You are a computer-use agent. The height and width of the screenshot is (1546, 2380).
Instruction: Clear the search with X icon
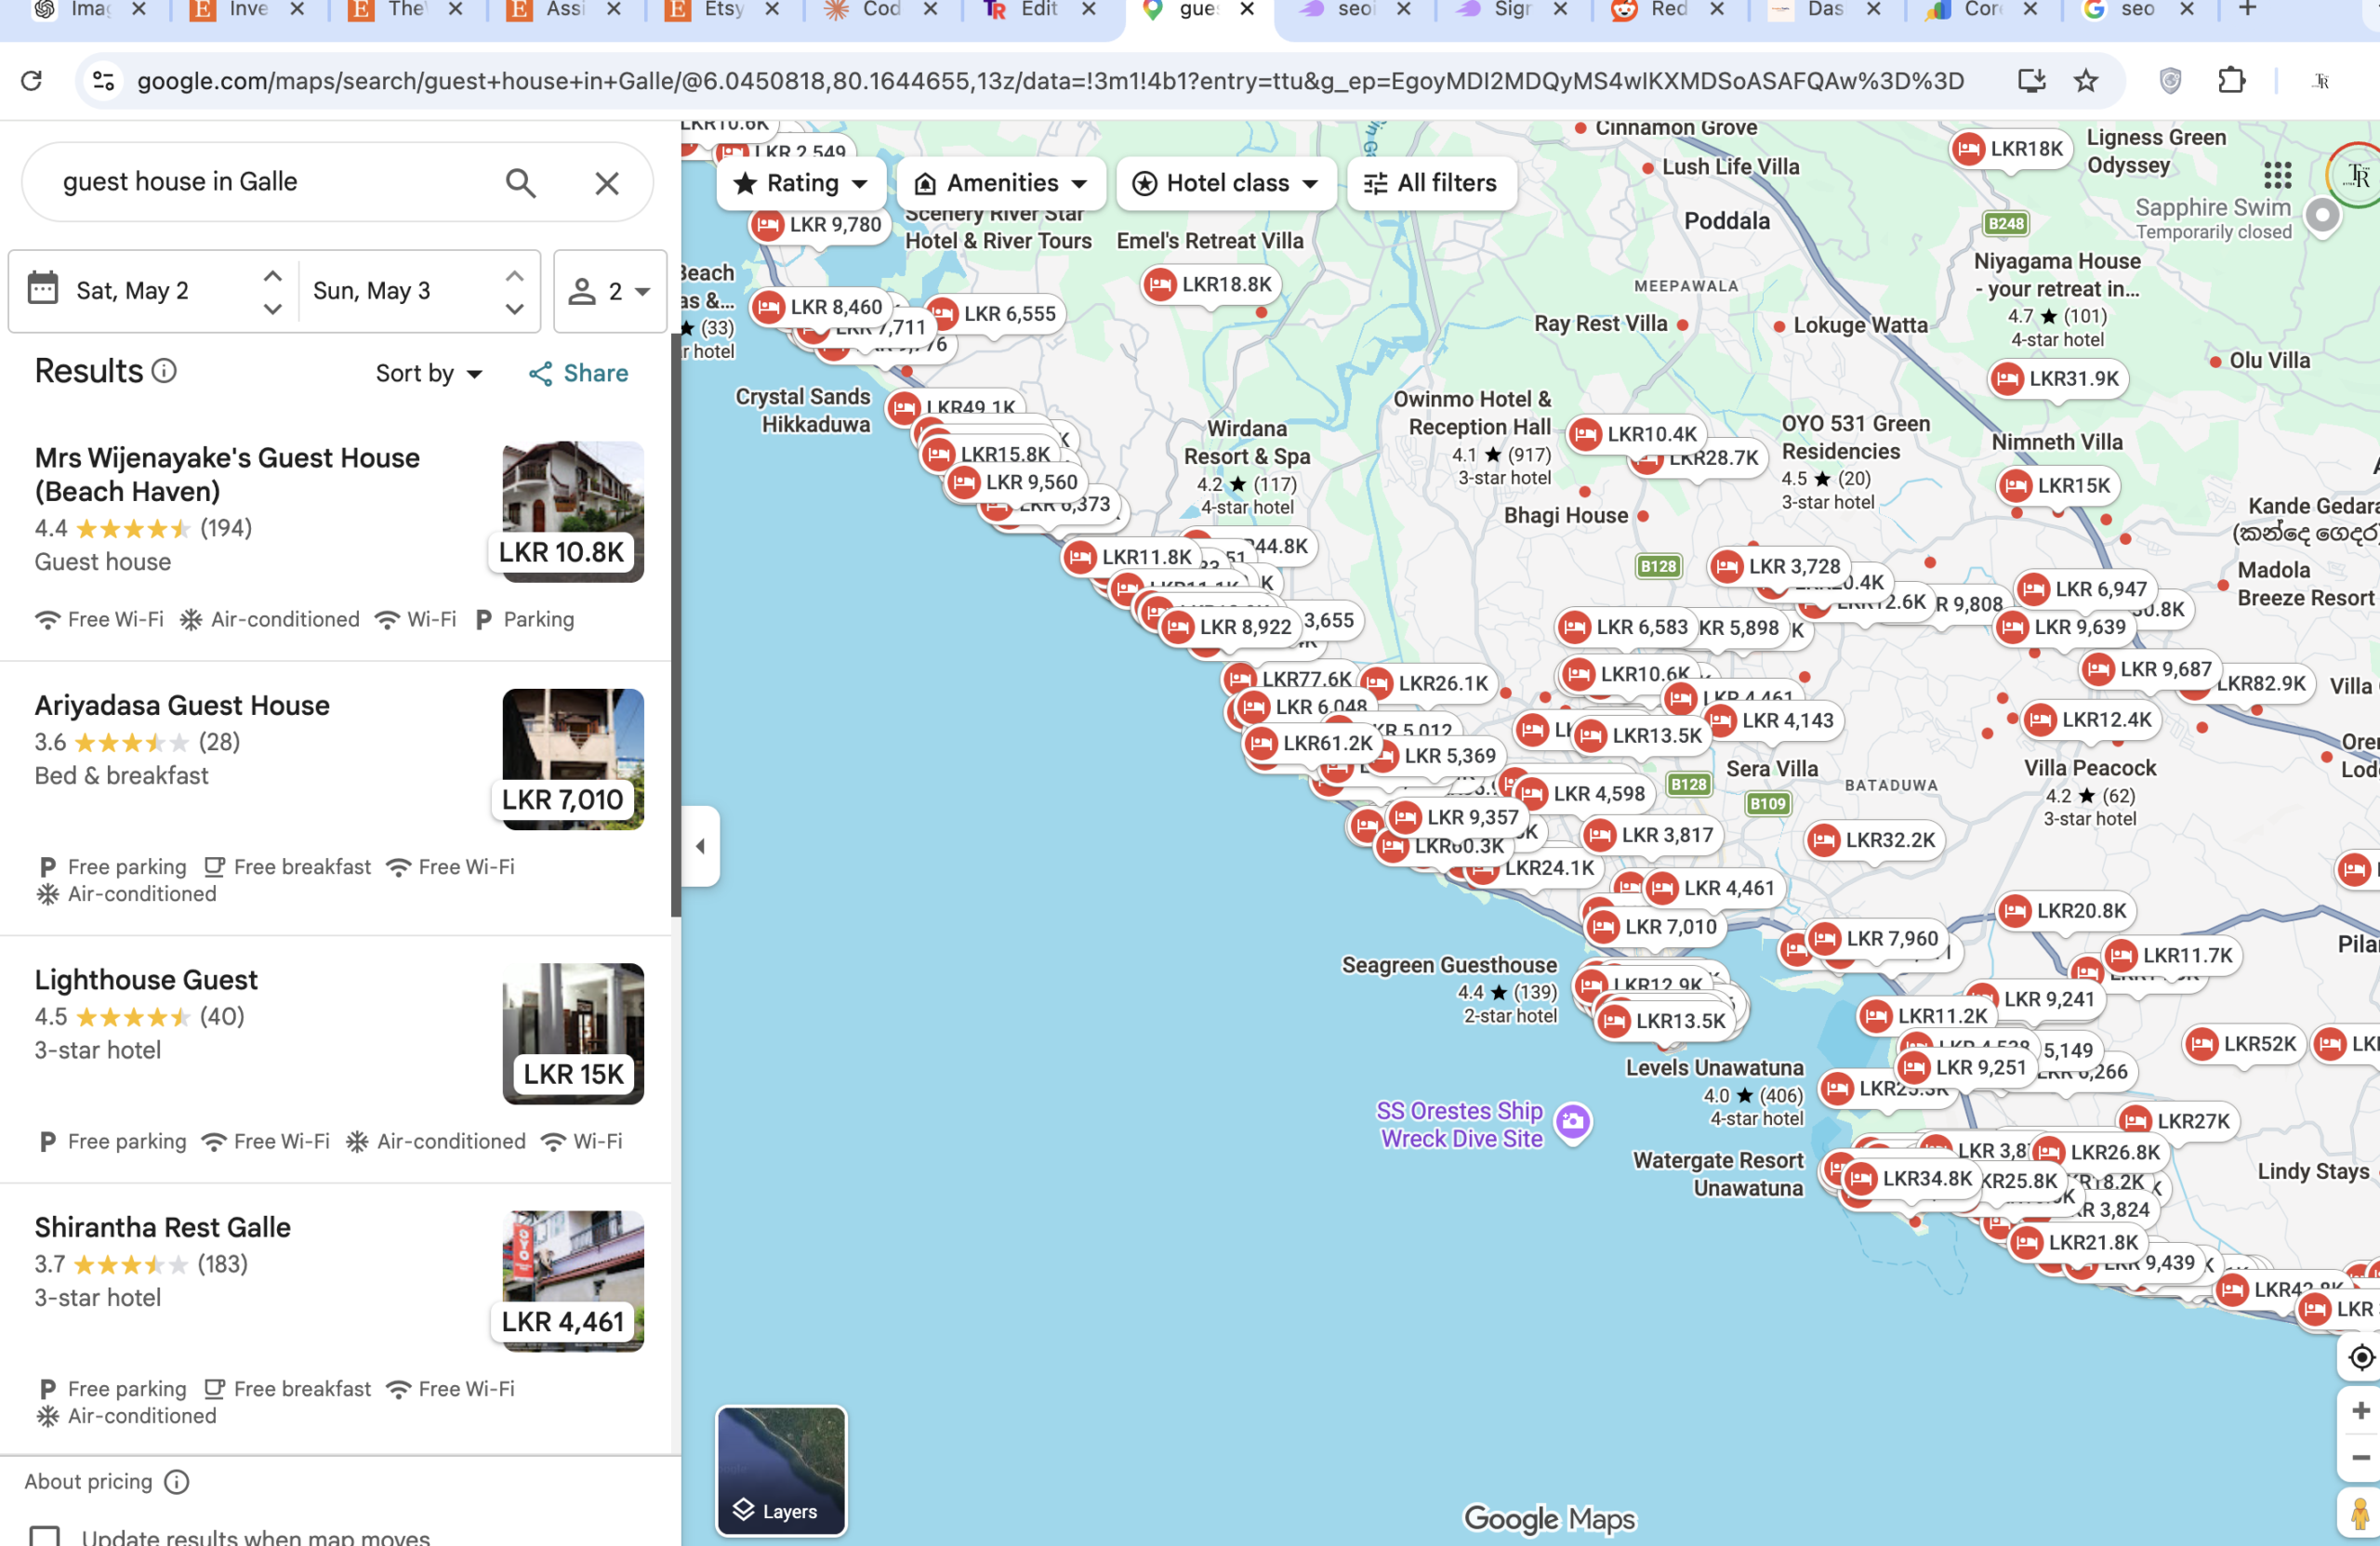pyautogui.click(x=606, y=183)
